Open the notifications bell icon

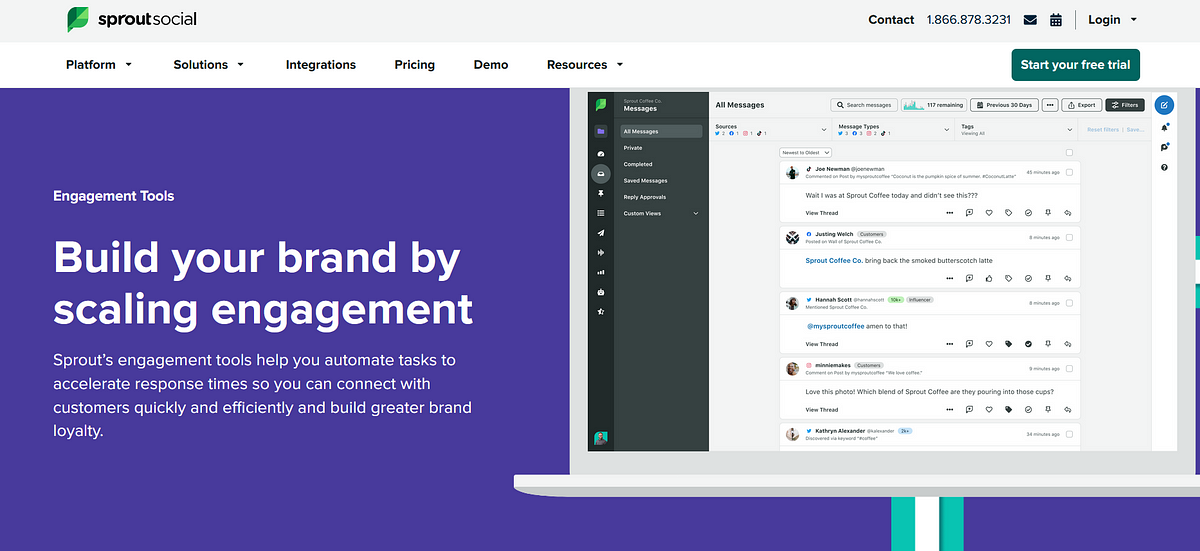(1164, 127)
